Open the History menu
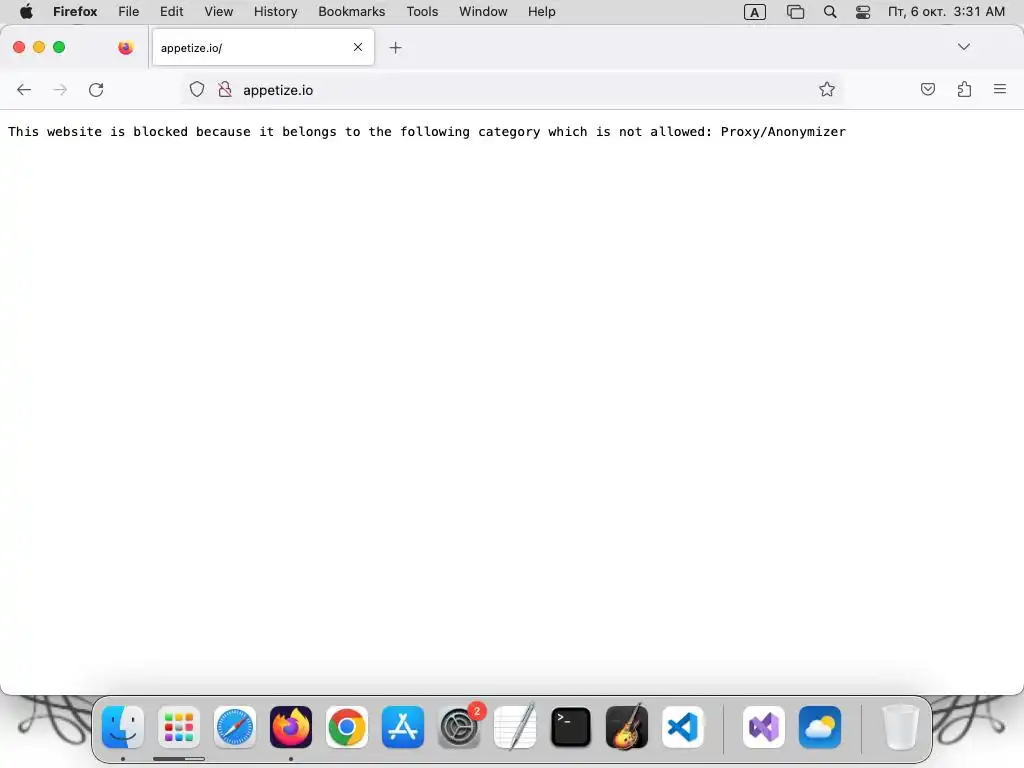This screenshot has width=1024, height=768. click(x=276, y=12)
